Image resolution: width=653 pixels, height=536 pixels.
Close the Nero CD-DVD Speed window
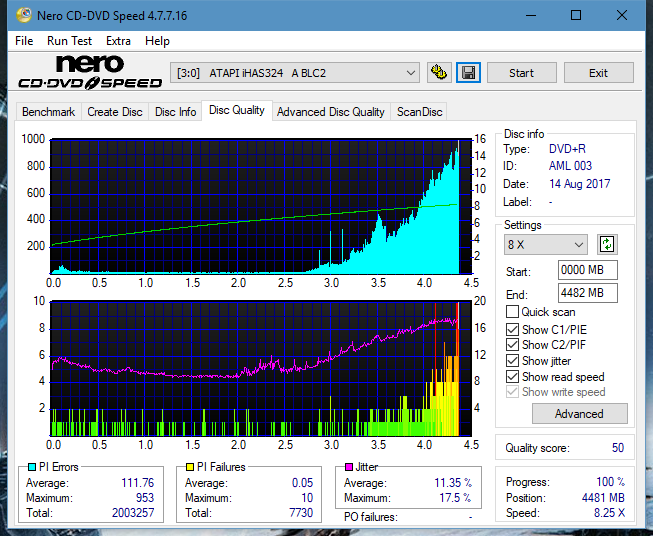[x=622, y=15]
